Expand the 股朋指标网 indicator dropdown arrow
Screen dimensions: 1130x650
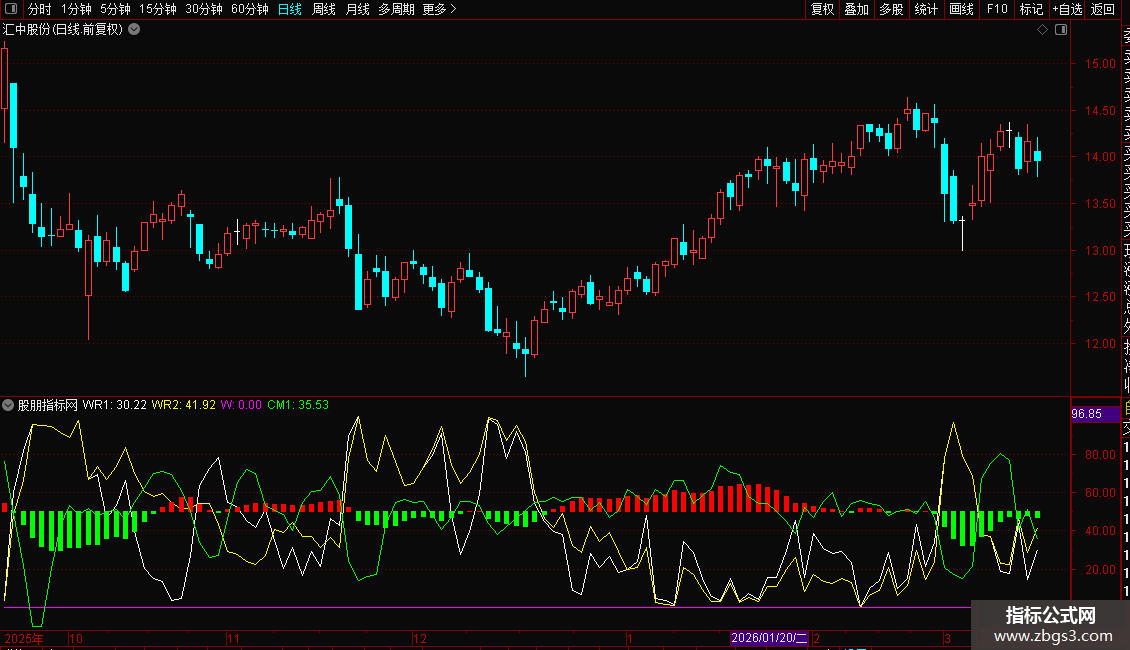pyautogui.click(x=9, y=406)
